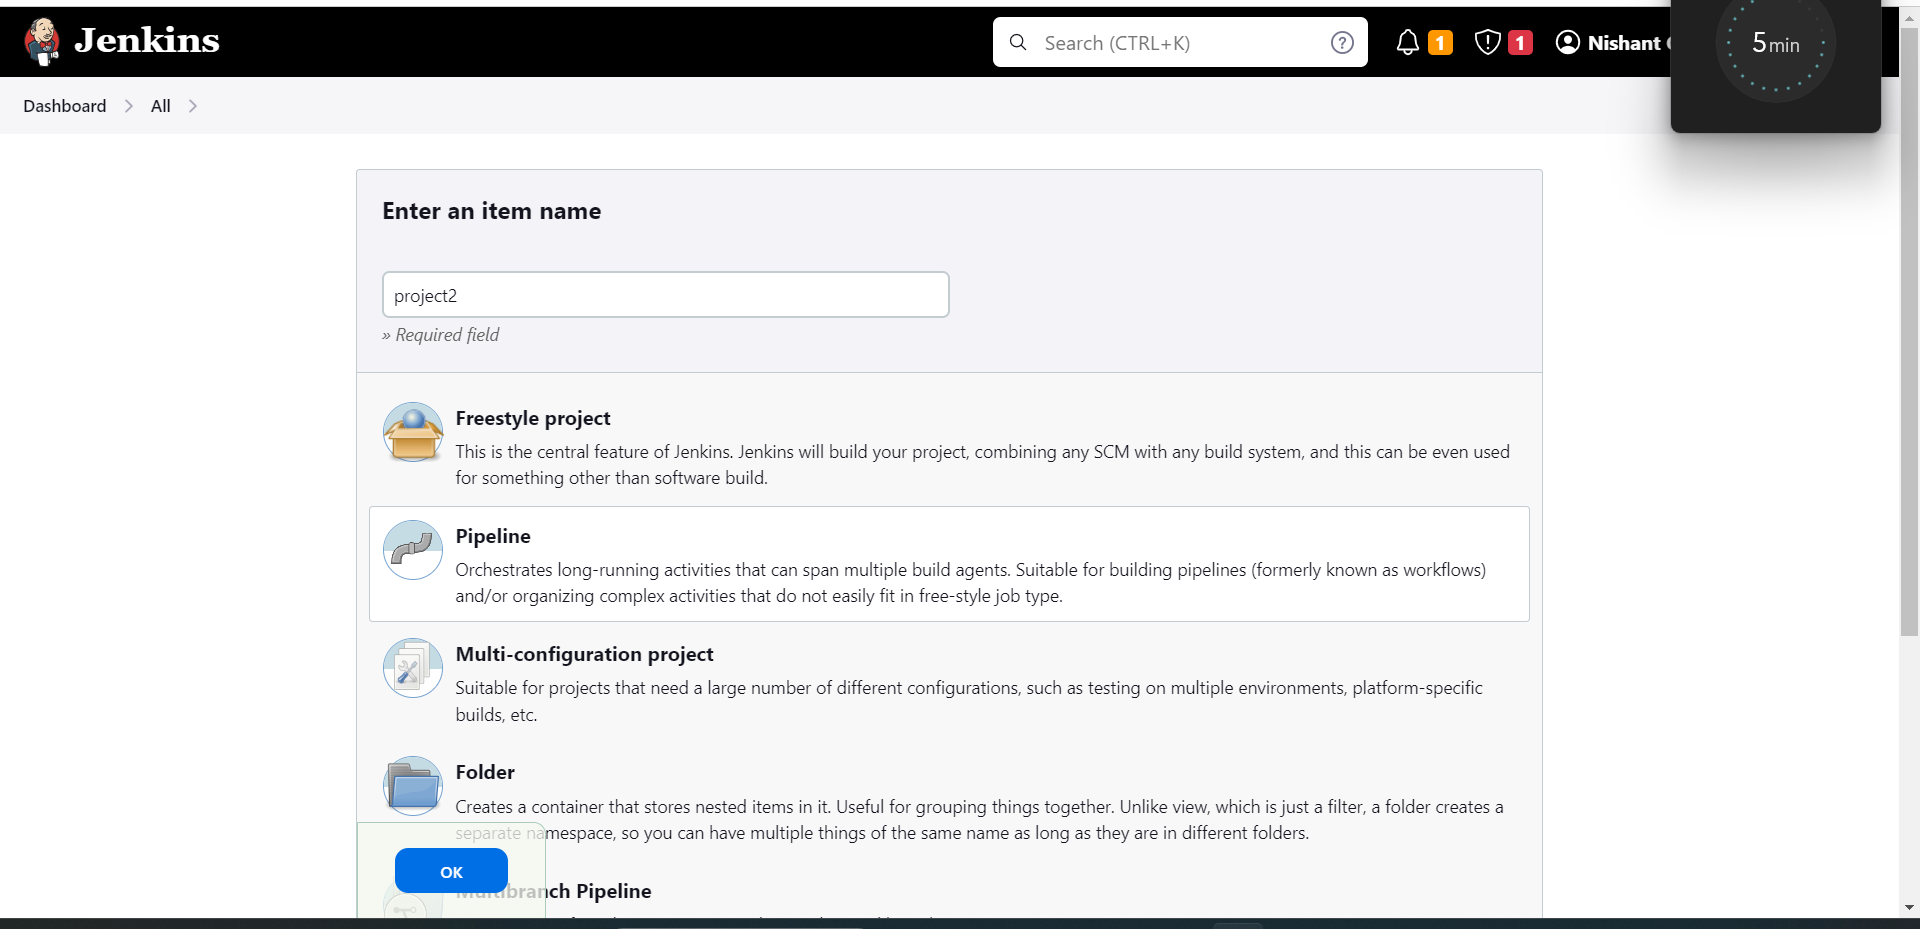Viewport: 1920px width, 929px height.
Task: Click the vertical page scrollbar
Action: [1909, 330]
